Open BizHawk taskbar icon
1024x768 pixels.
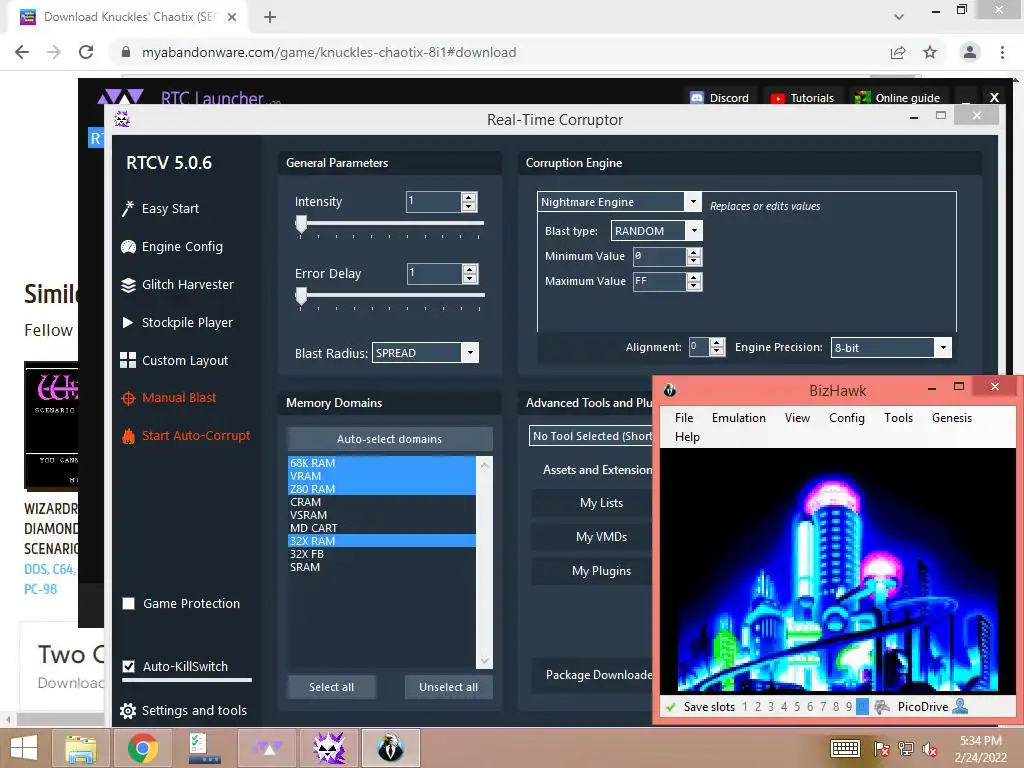[x=391, y=748]
